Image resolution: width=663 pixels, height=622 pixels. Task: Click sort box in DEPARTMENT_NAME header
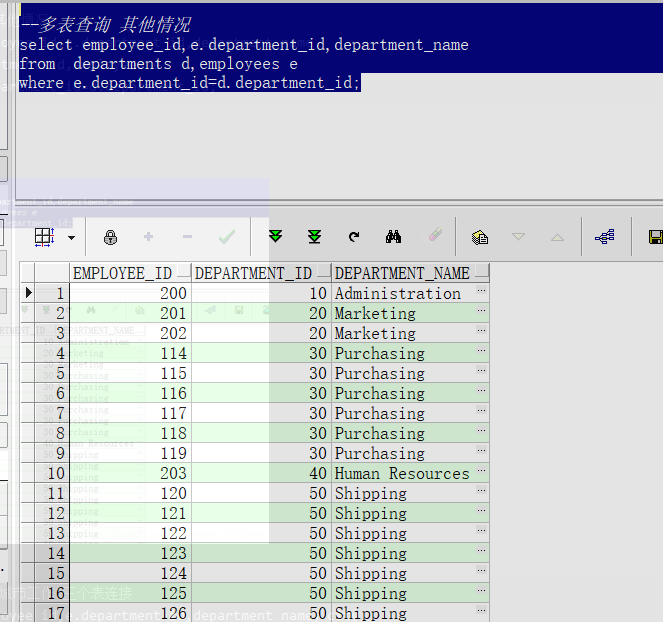coord(482,271)
